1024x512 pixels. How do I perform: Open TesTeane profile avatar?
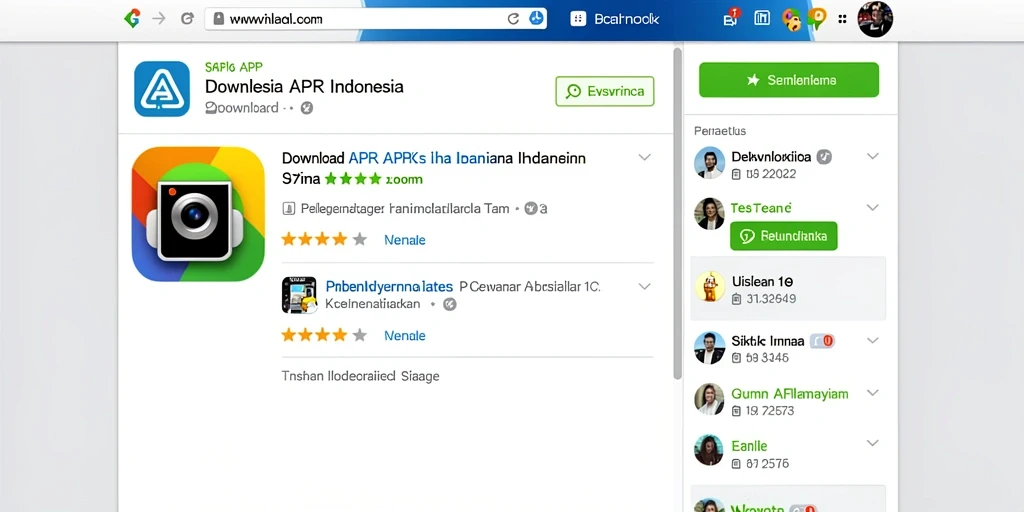click(709, 214)
